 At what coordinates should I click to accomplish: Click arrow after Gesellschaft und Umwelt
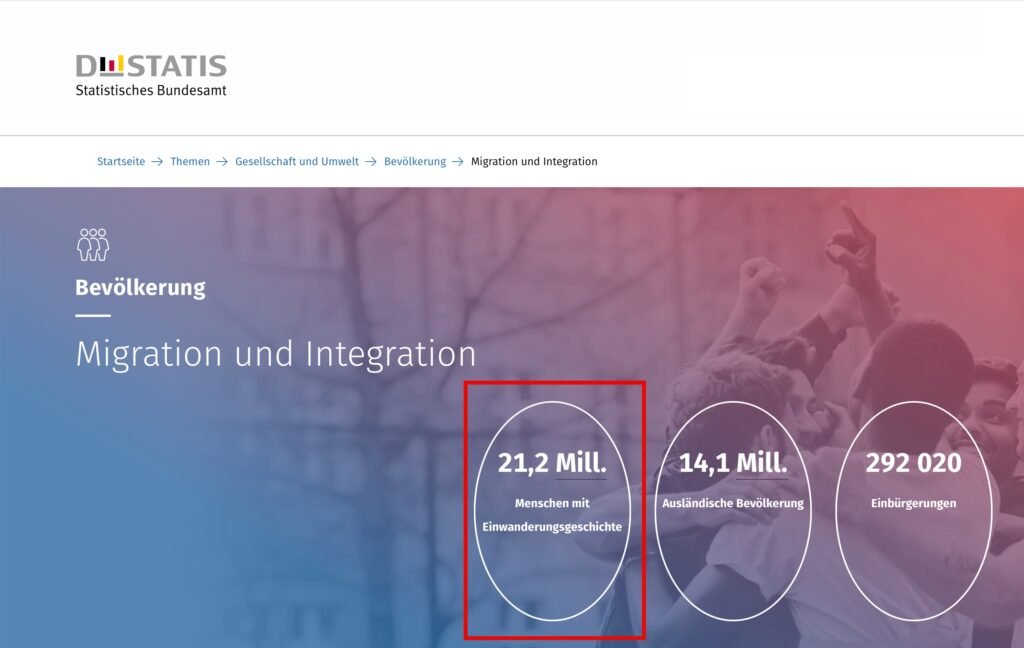click(371, 162)
